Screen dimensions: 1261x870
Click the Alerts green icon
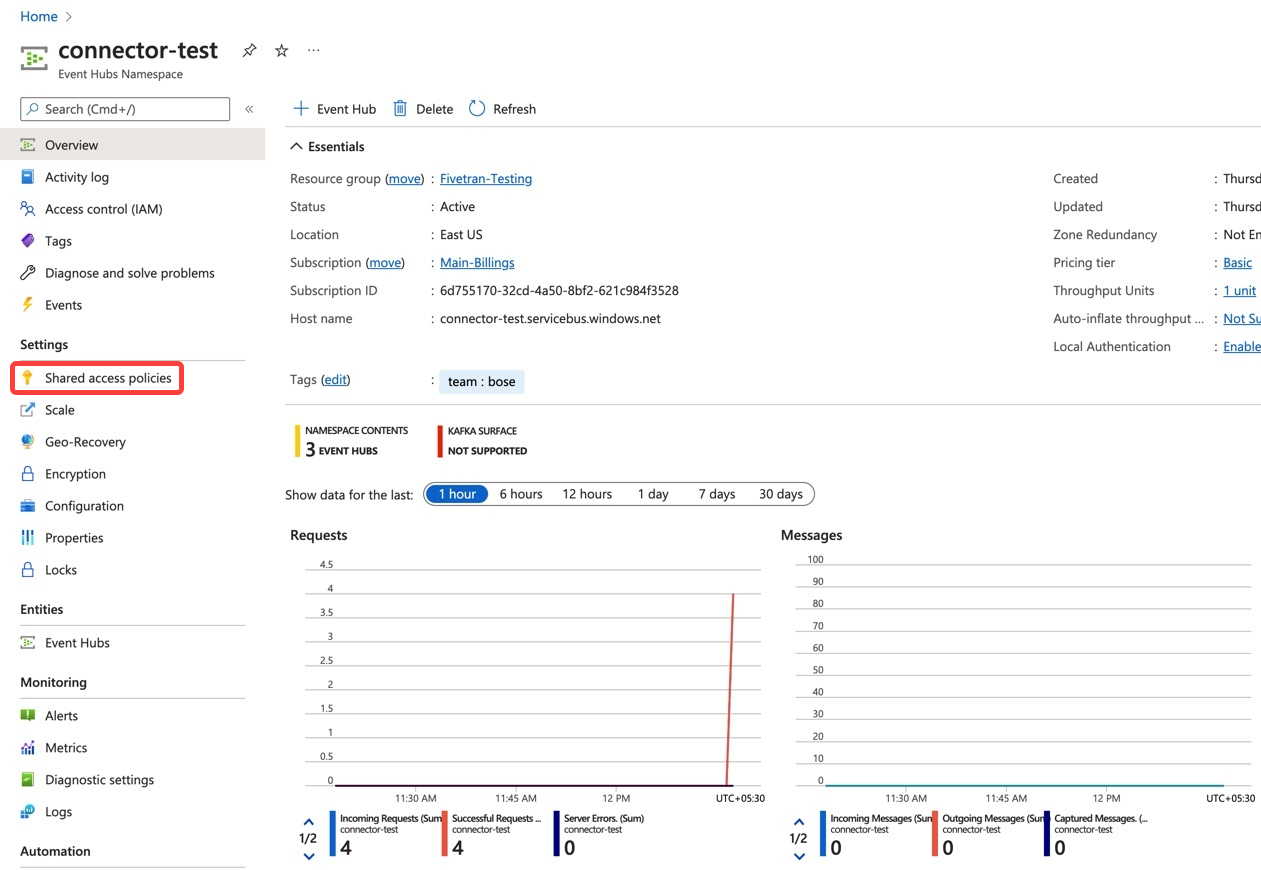[28, 716]
